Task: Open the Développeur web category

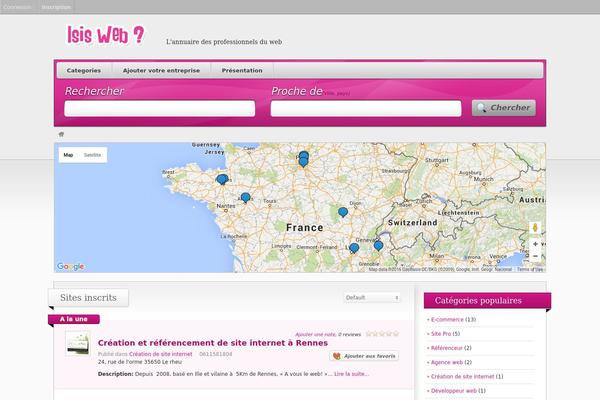Action: (x=453, y=391)
